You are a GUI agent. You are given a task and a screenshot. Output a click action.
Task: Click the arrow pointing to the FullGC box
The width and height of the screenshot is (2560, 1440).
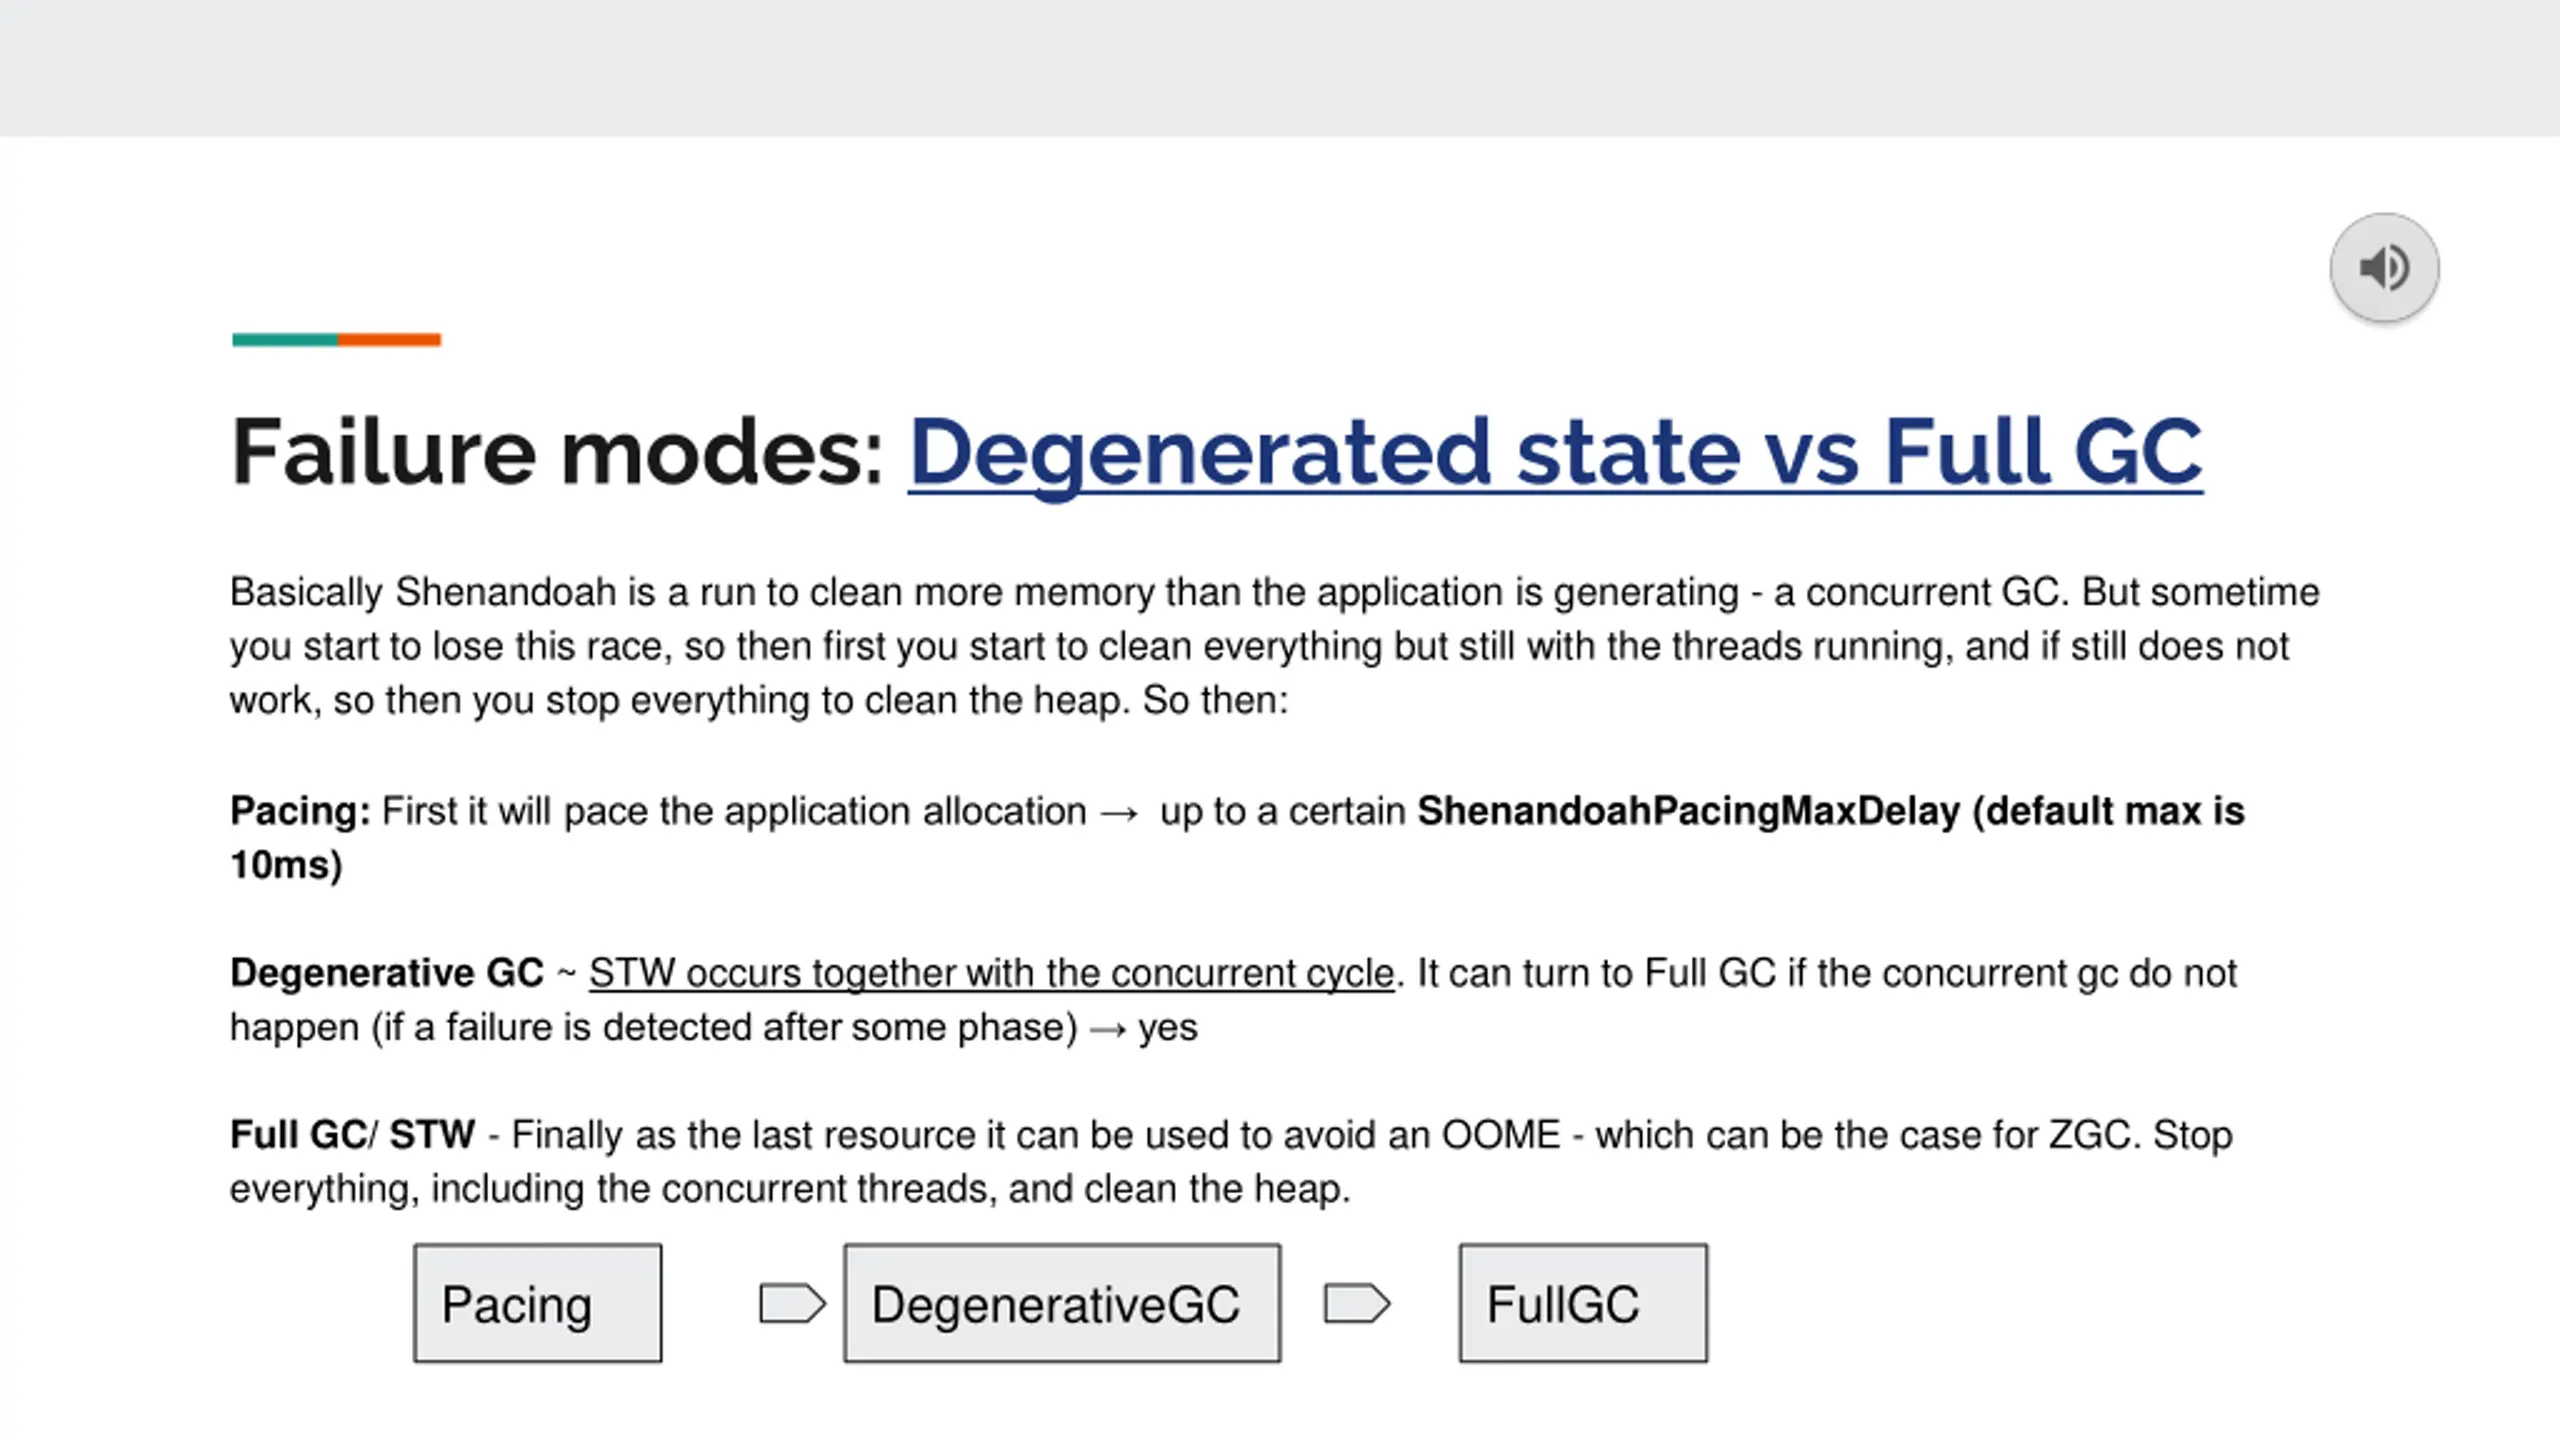(x=1356, y=1303)
